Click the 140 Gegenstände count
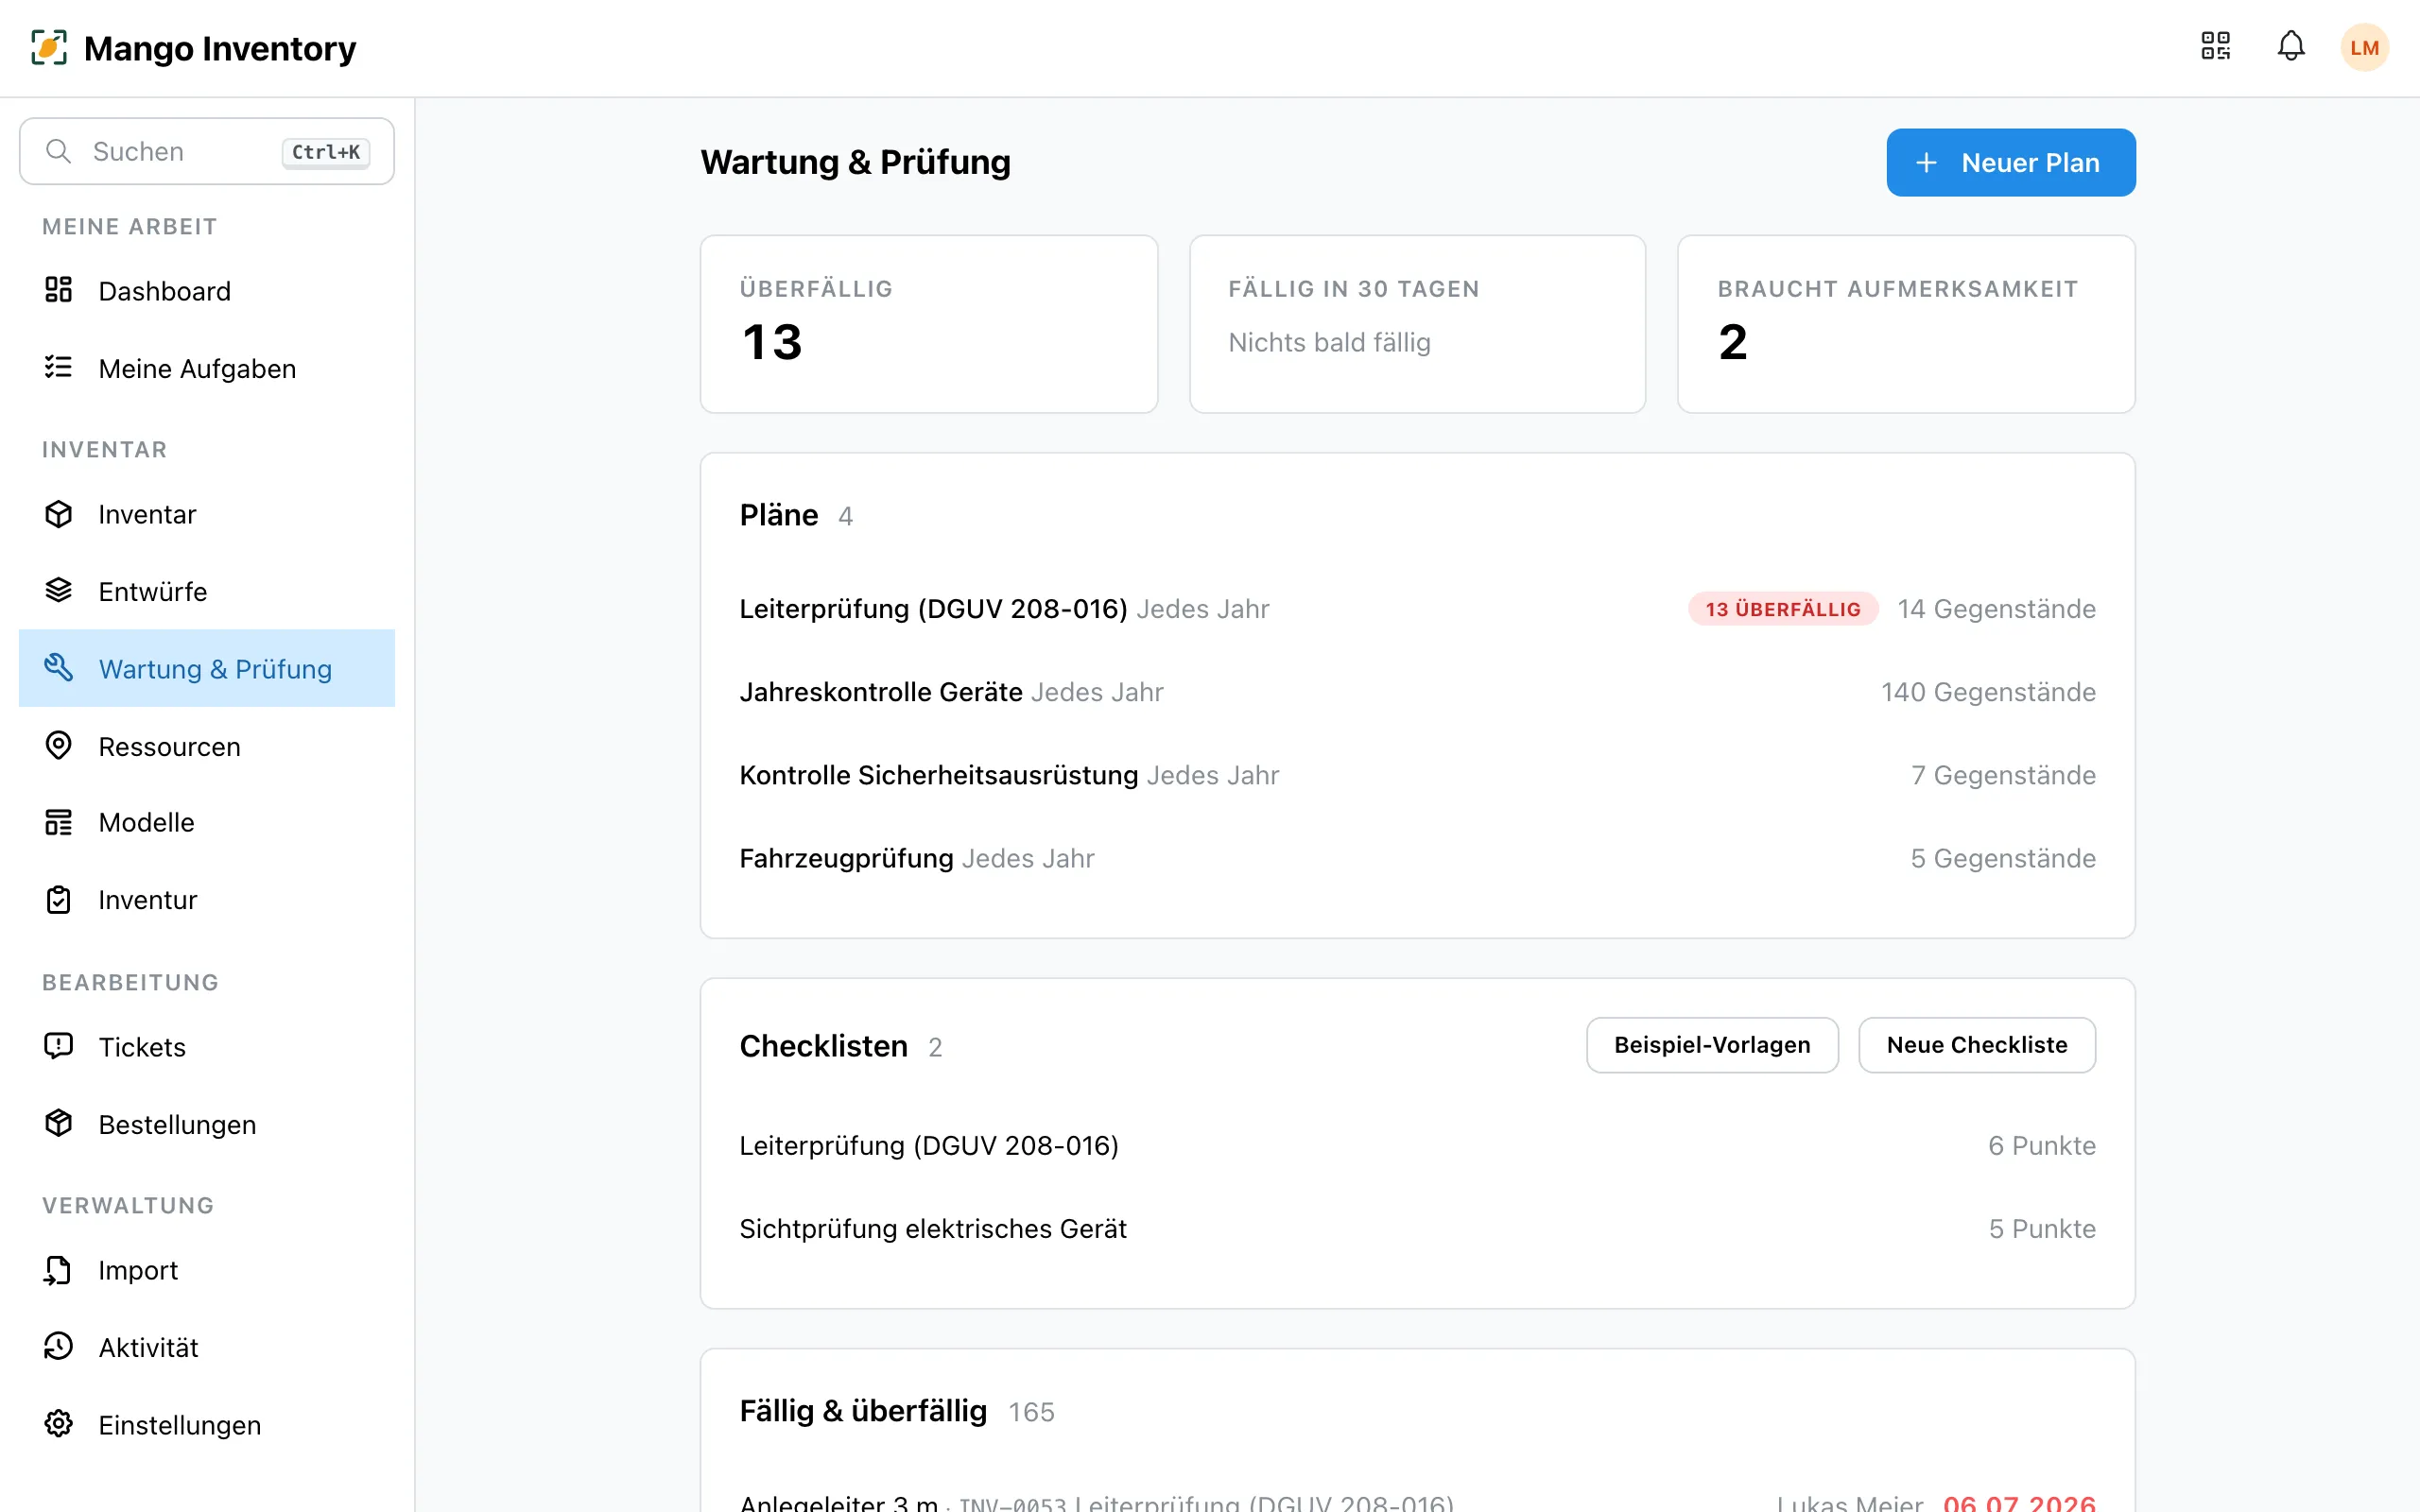 1988,692
